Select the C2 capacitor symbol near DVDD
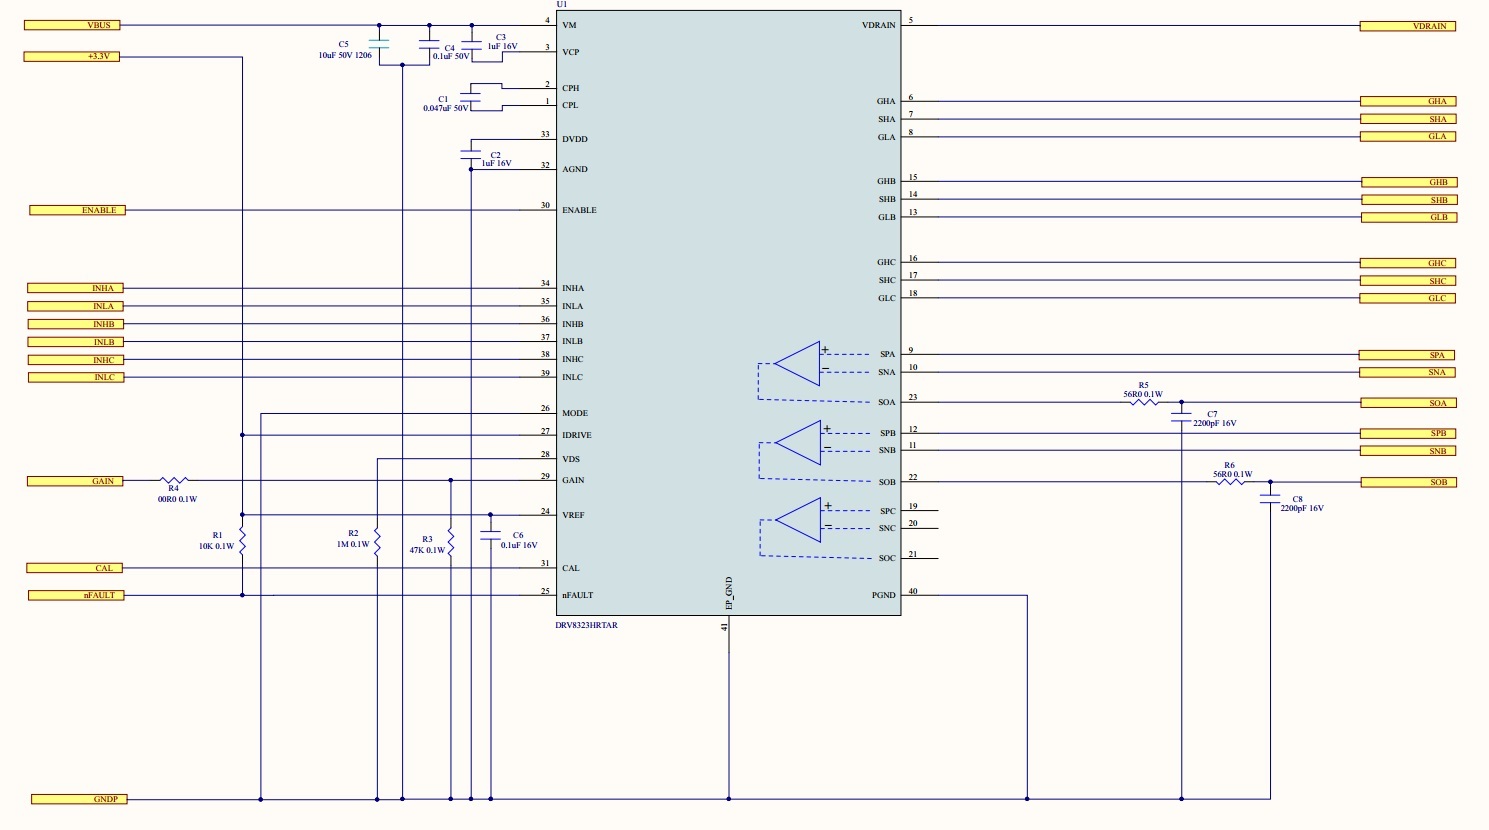1489x830 pixels. [x=470, y=153]
